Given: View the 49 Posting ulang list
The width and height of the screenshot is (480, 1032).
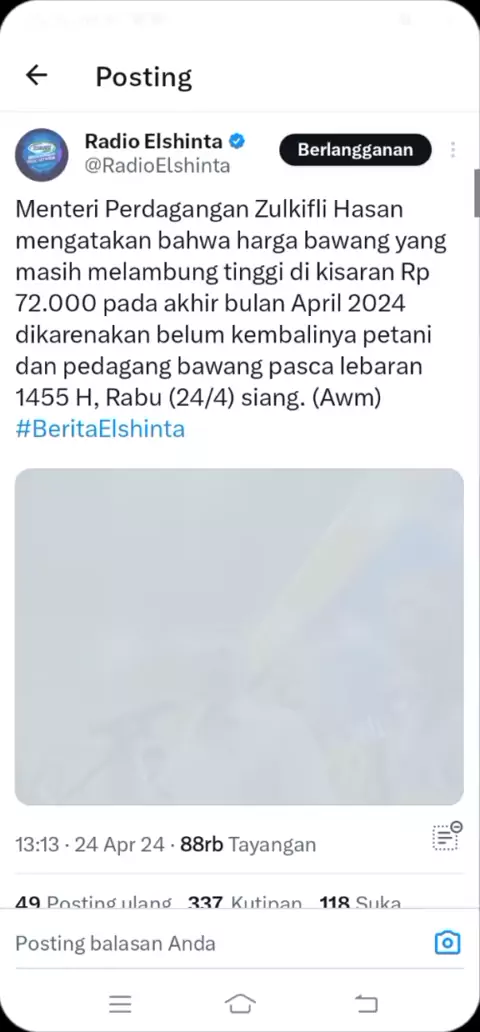Looking at the screenshot, I should (x=93, y=902).
